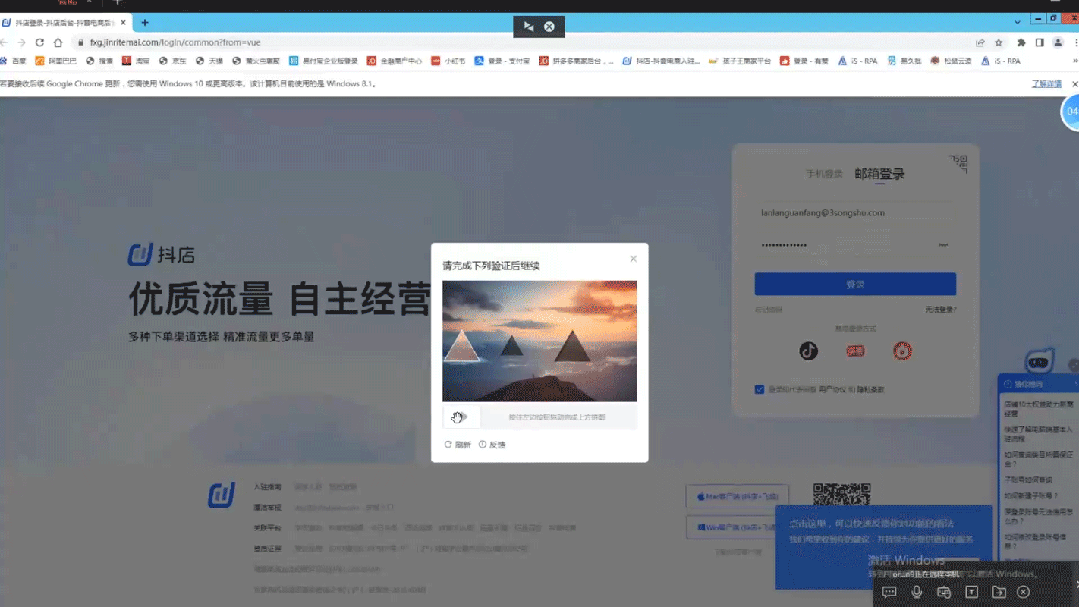Toggle password visibility eye icon
This screenshot has height=607, width=1079.
click(x=942, y=245)
